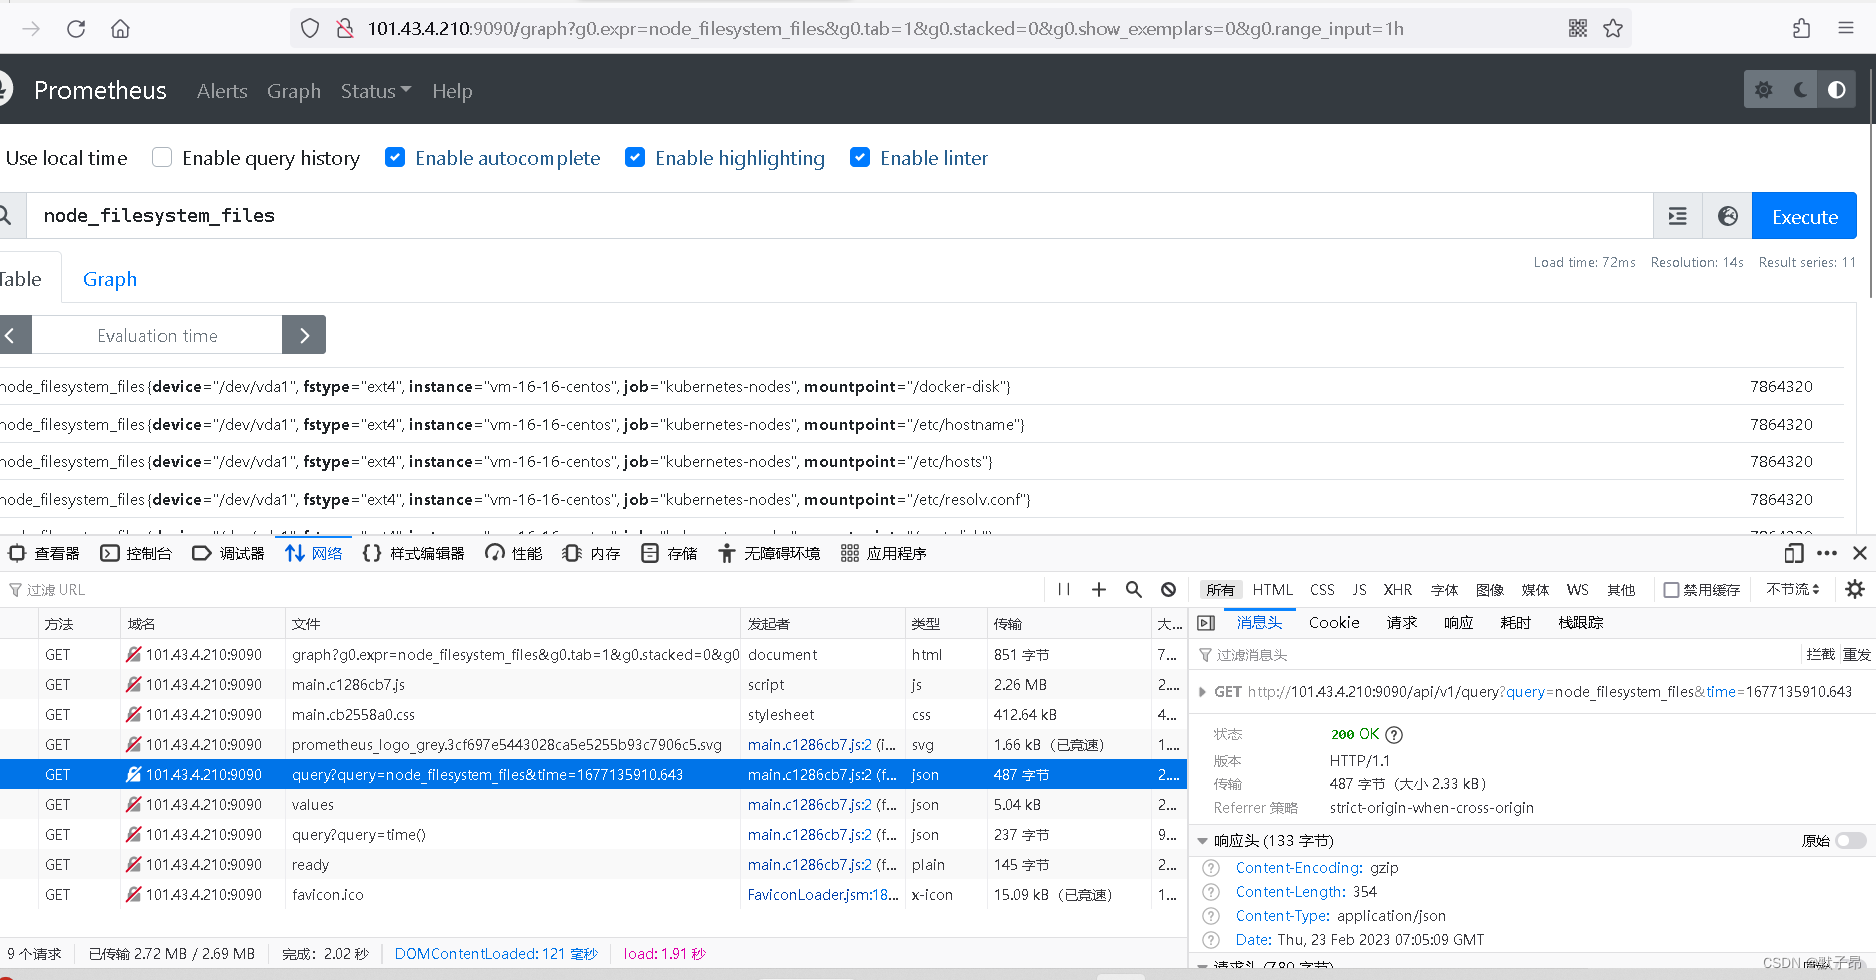Go to browser home page icon
This screenshot has width=1876, height=980.
(x=120, y=29)
